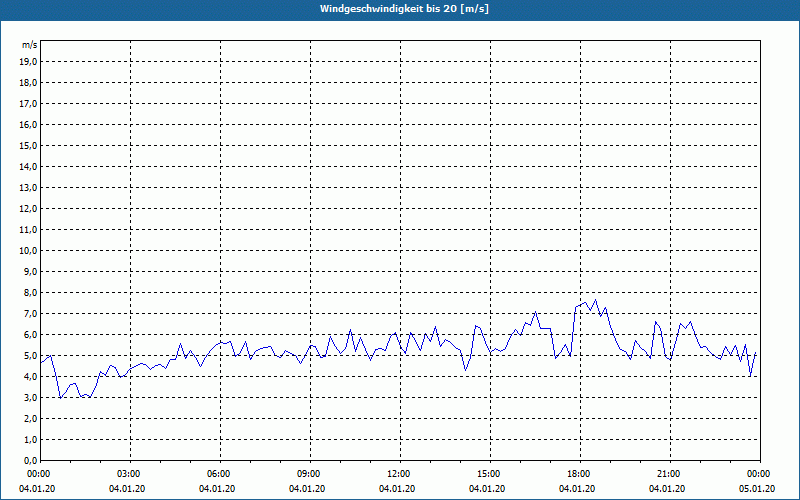Click the chart title "Windgeschwindigkeit bis 20 [m/s]"
Screen dimensions: 800x500
click(404, 9)
